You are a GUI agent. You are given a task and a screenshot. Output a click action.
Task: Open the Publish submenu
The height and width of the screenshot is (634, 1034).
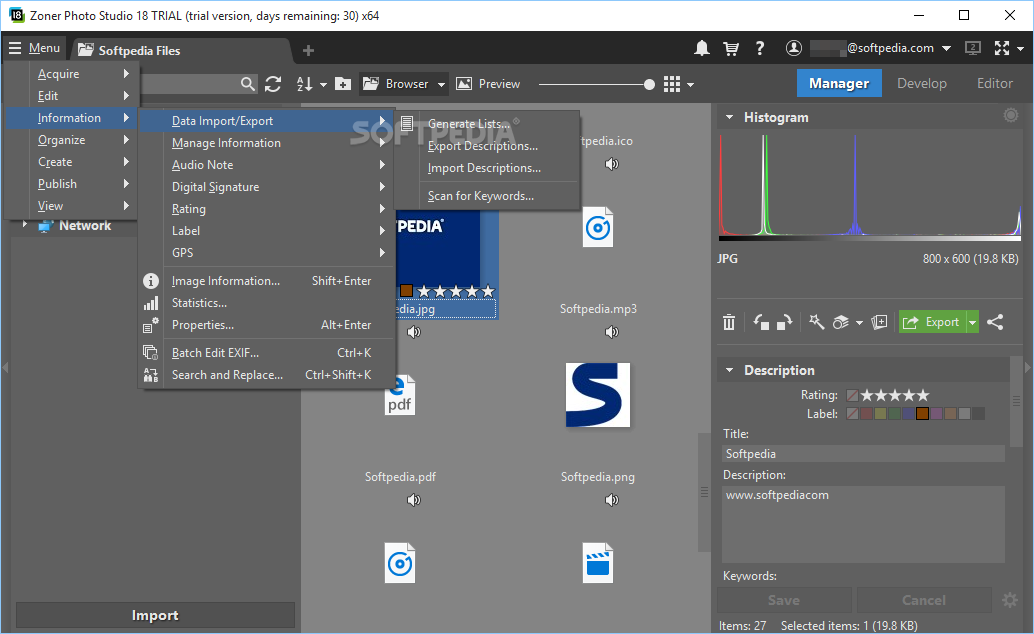tap(72, 184)
